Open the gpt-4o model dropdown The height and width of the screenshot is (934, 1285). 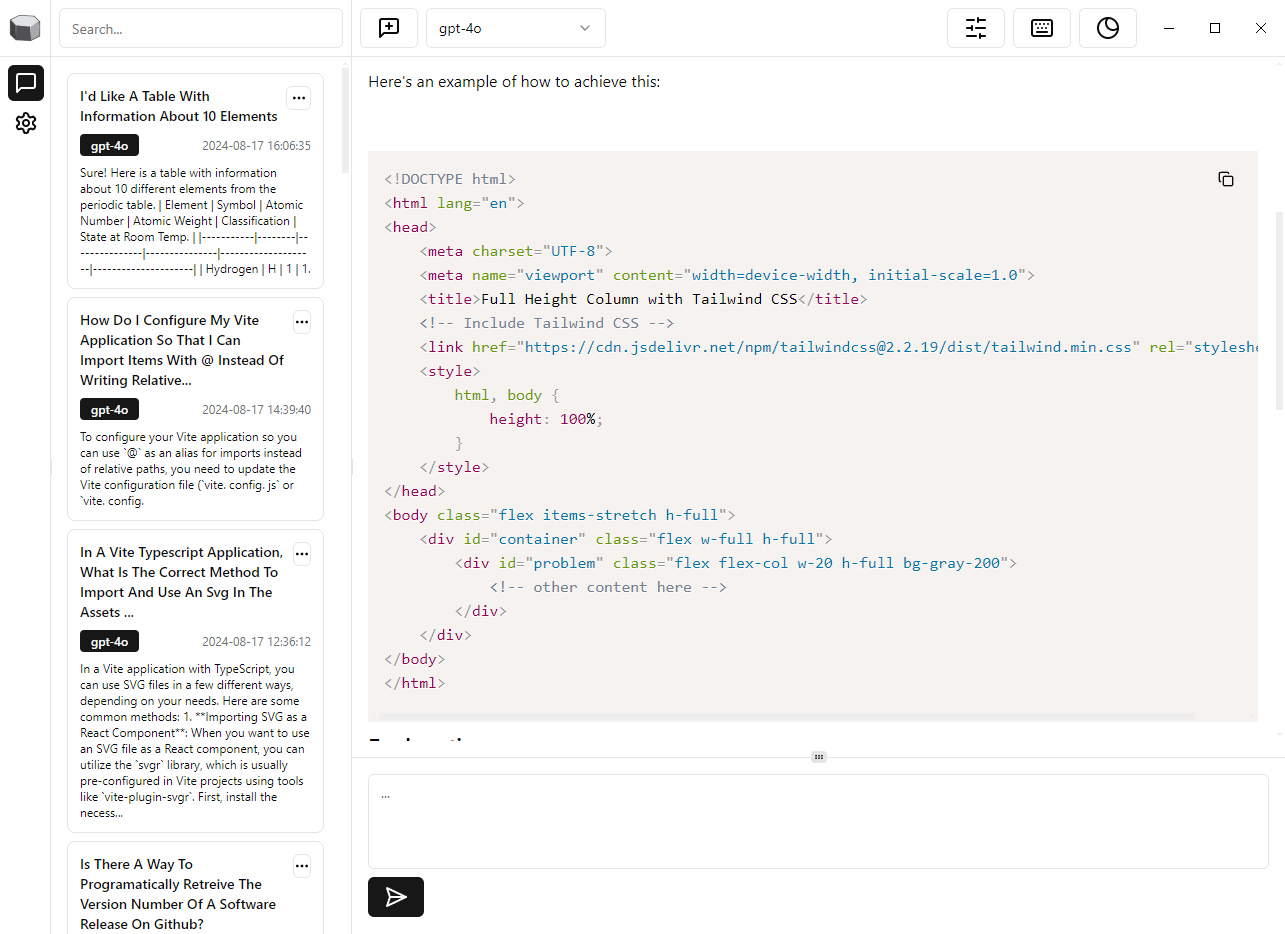(x=515, y=28)
